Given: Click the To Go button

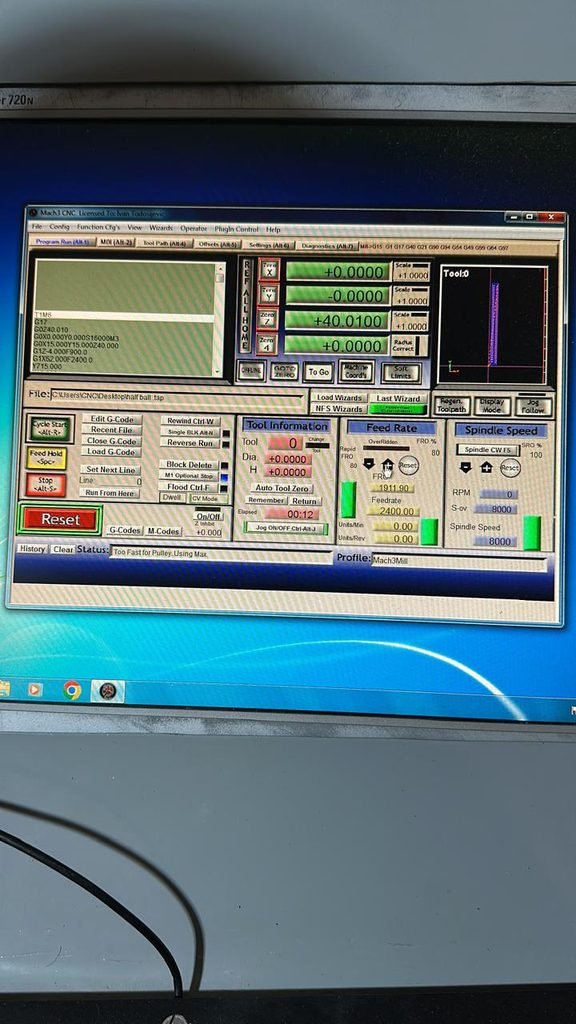Looking at the screenshot, I should (318, 372).
